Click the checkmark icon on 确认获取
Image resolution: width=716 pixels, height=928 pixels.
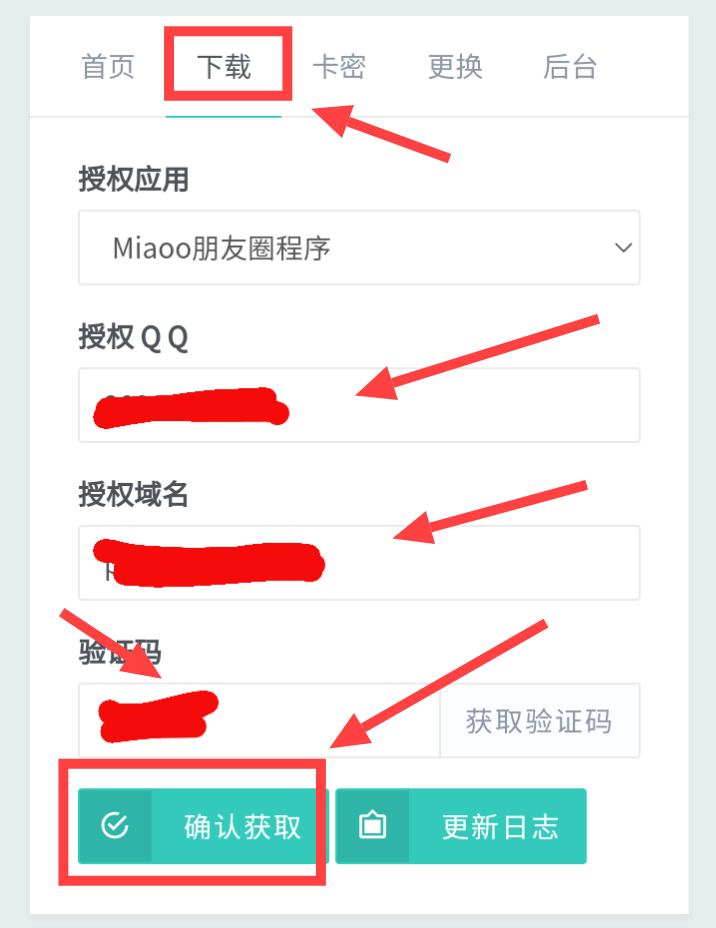pos(115,826)
